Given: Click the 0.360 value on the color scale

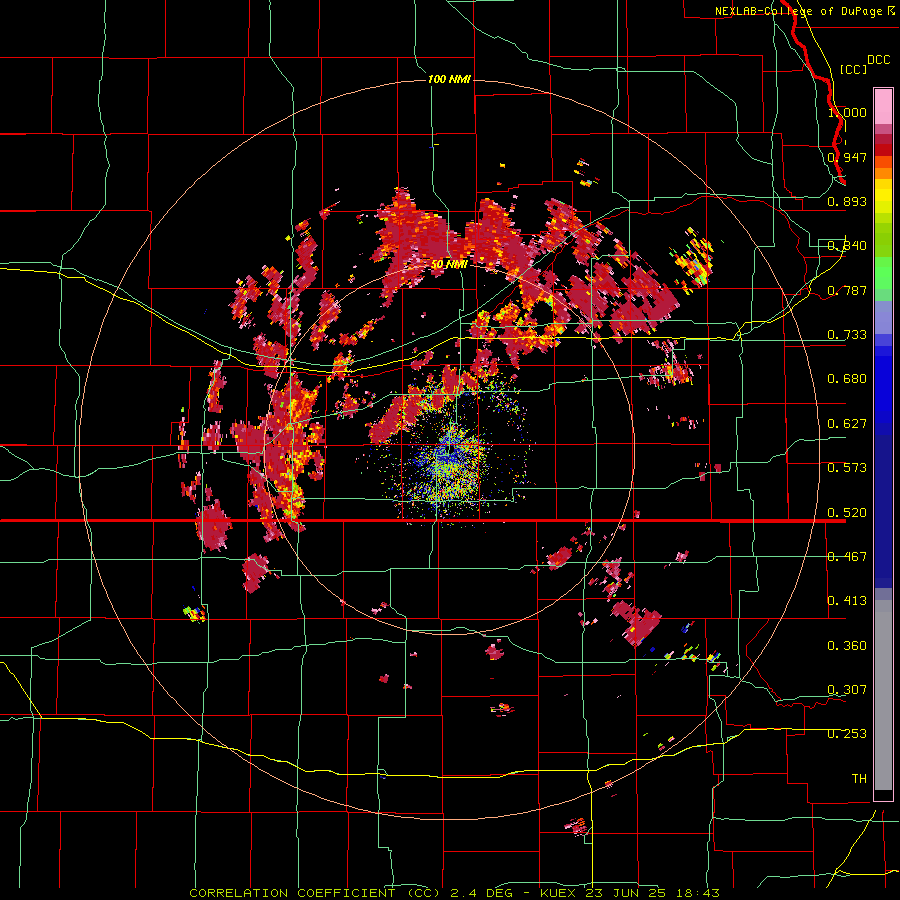Looking at the screenshot, I should [x=847, y=646].
